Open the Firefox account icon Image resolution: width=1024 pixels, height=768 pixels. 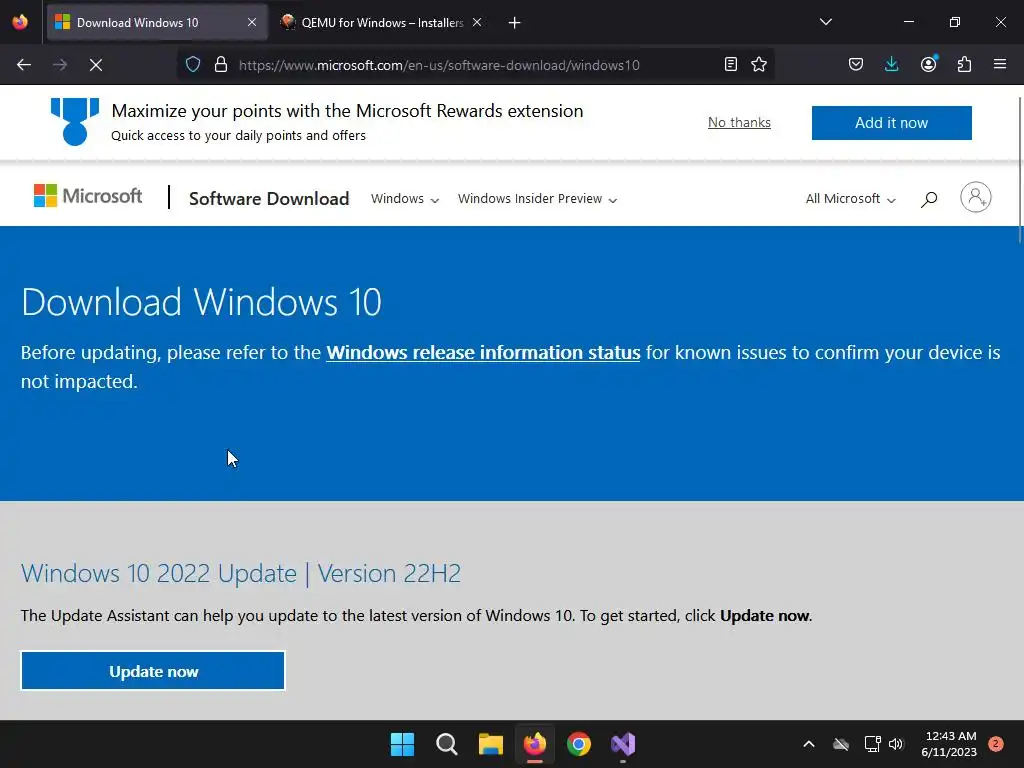click(x=929, y=64)
